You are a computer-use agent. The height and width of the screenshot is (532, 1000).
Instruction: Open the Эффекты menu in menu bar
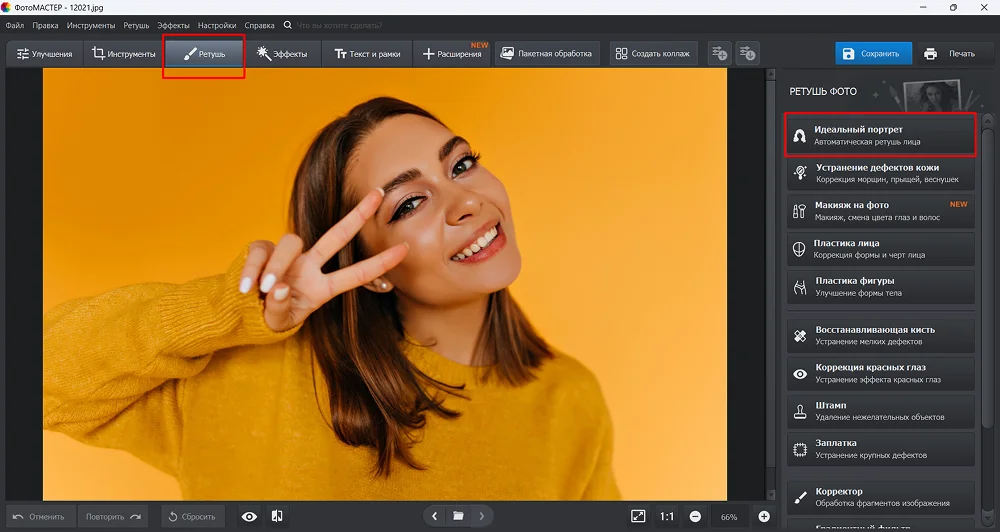(x=173, y=26)
